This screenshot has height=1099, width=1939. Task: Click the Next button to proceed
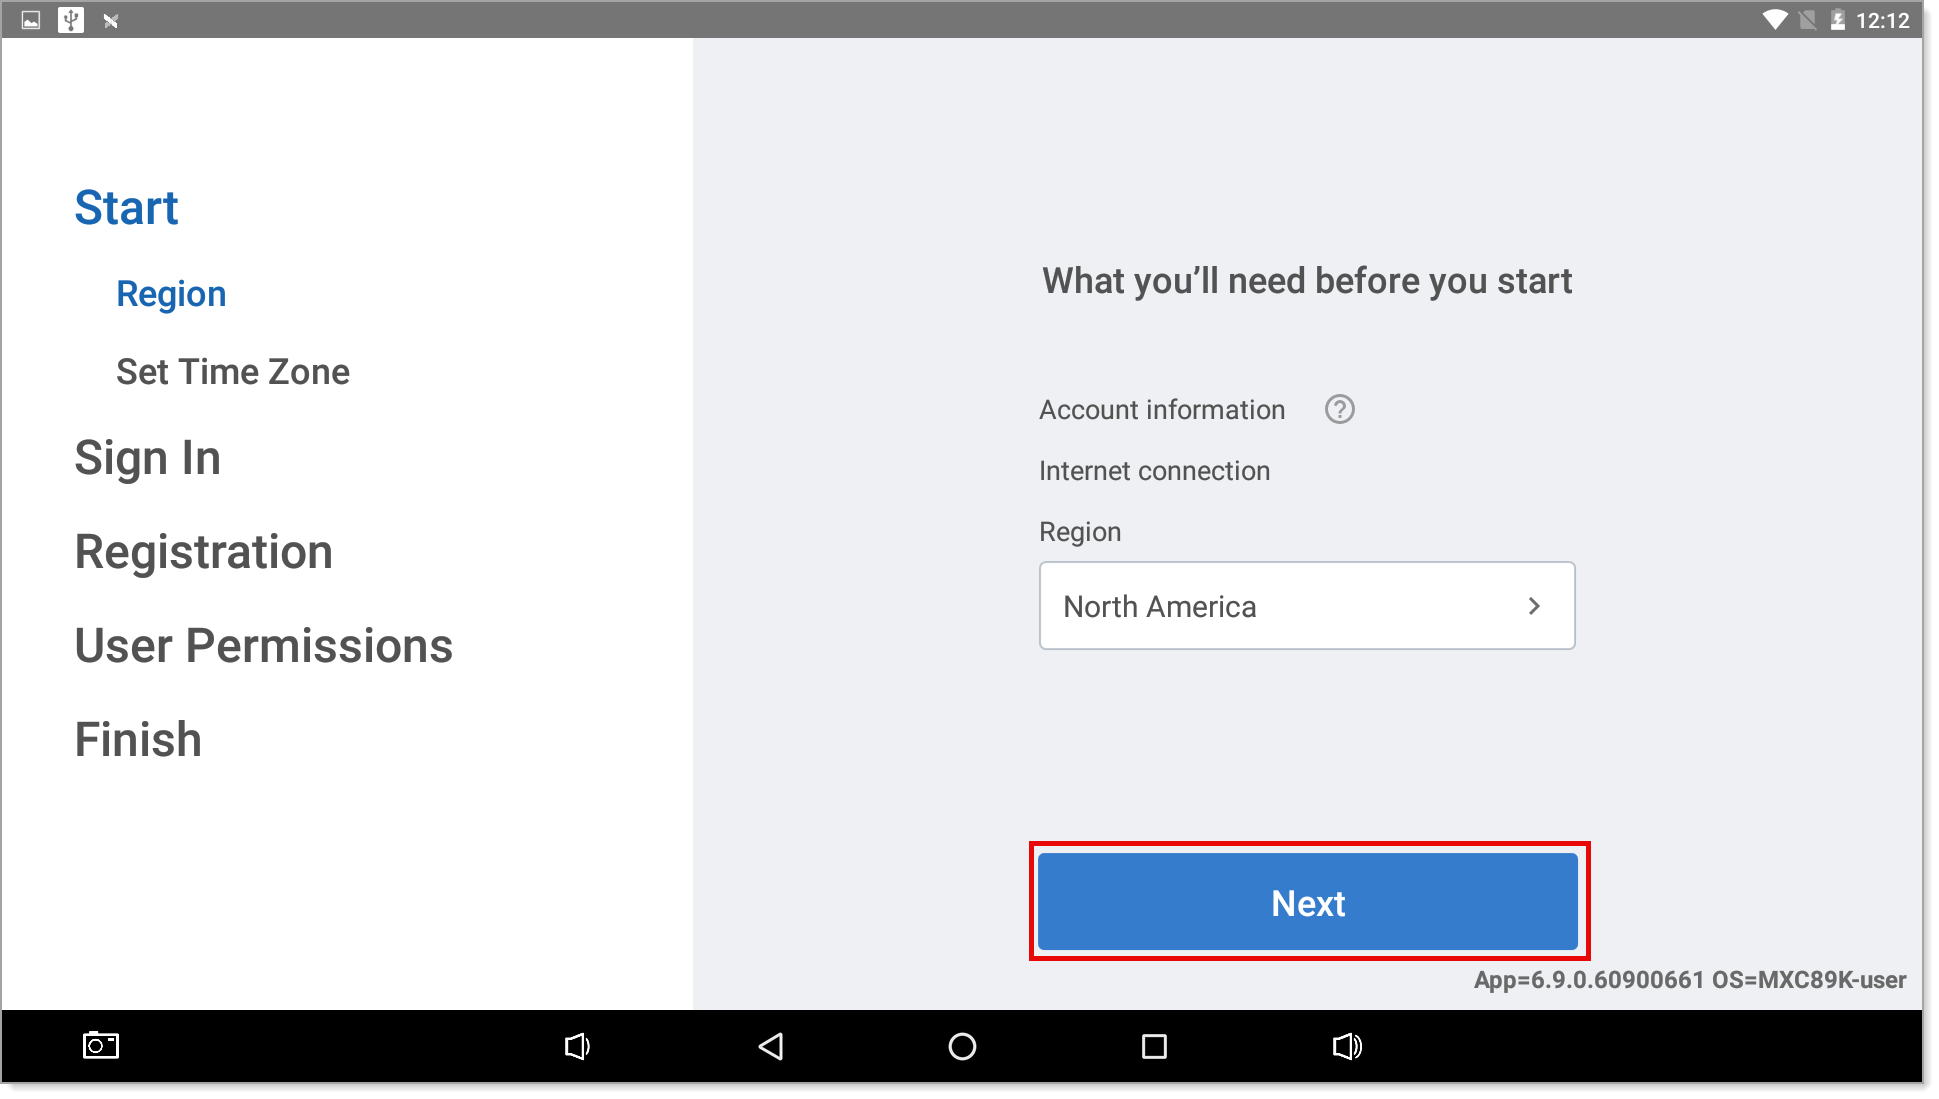click(x=1310, y=903)
